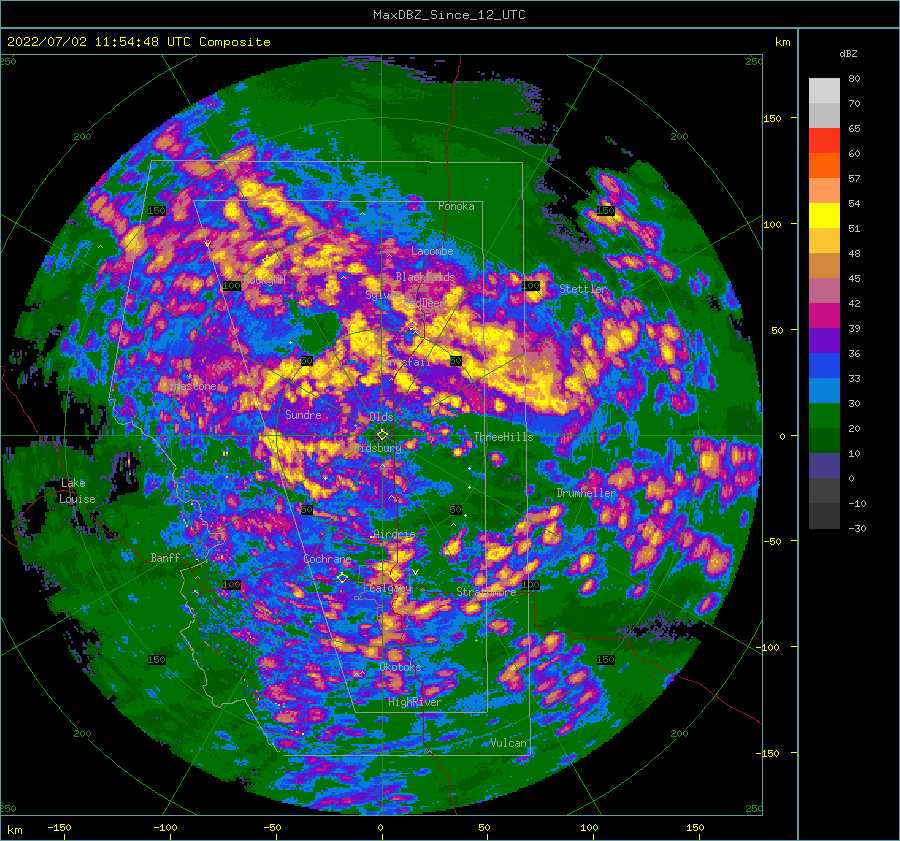The width and height of the screenshot is (900, 841).
Task: Choose the white 70-80 dBZ legend swatch
Action: coord(824,91)
